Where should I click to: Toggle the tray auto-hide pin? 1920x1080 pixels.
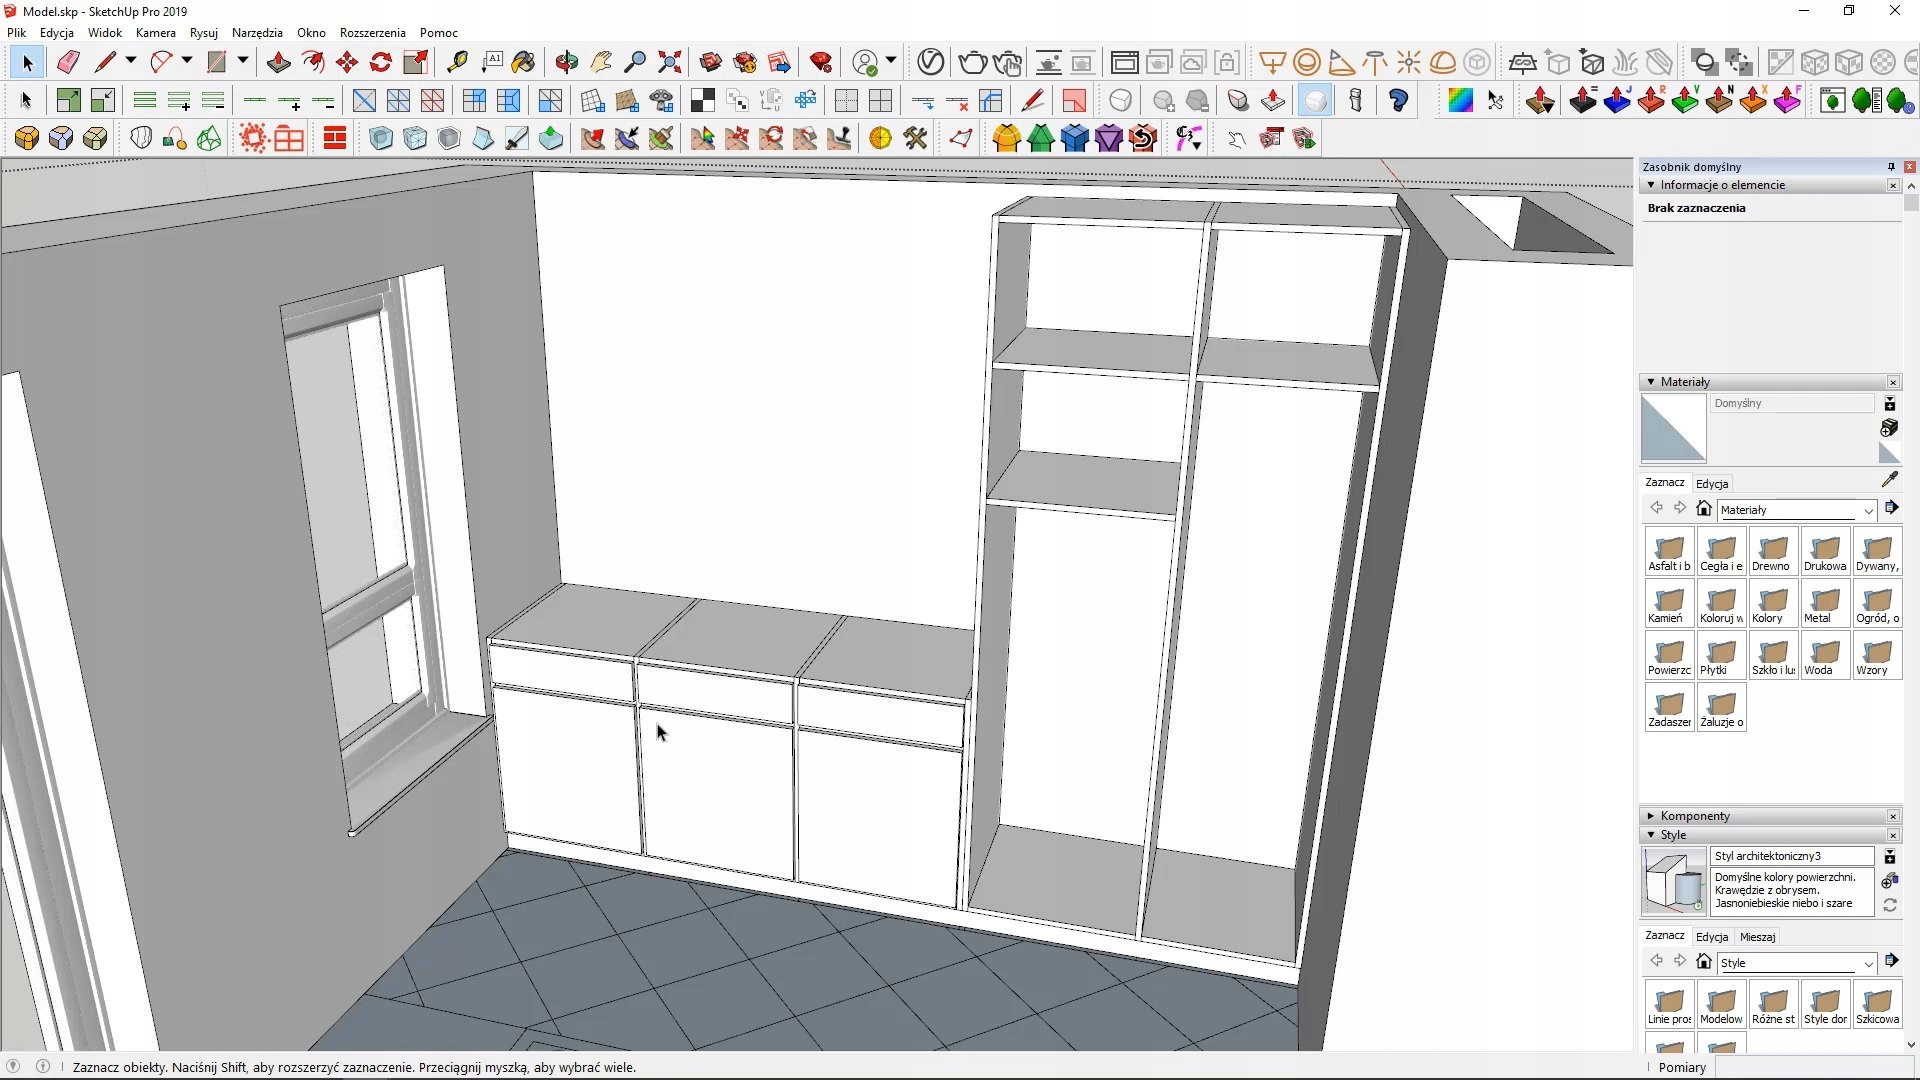click(x=1891, y=167)
